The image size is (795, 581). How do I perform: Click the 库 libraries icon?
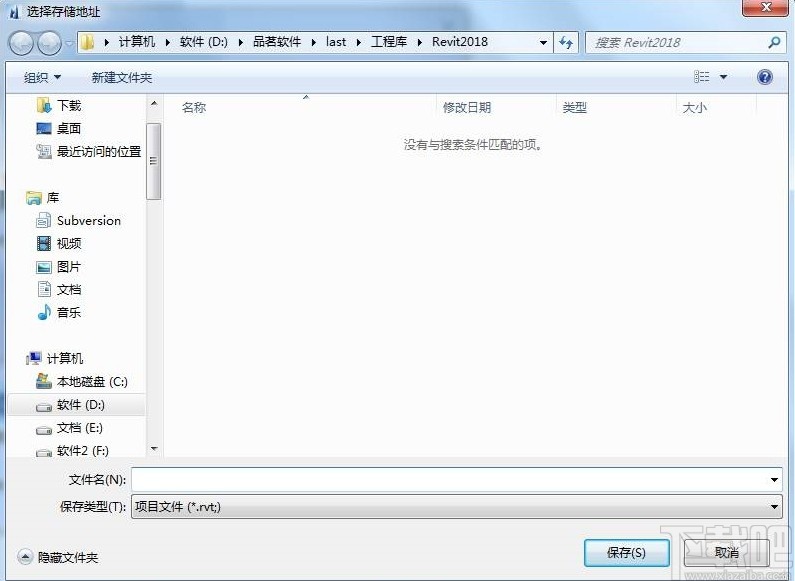(34, 198)
